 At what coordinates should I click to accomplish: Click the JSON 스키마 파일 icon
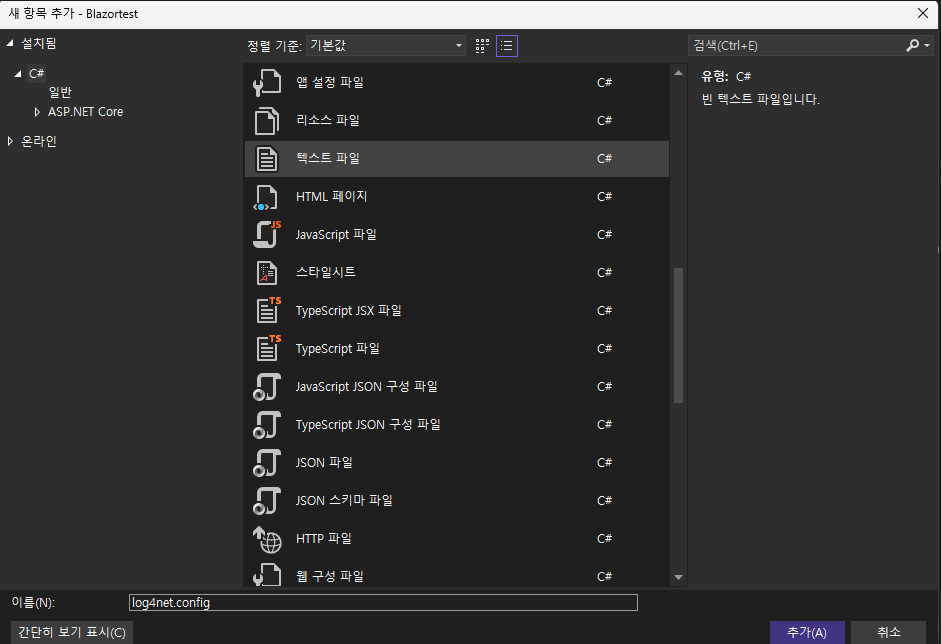tap(267, 501)
